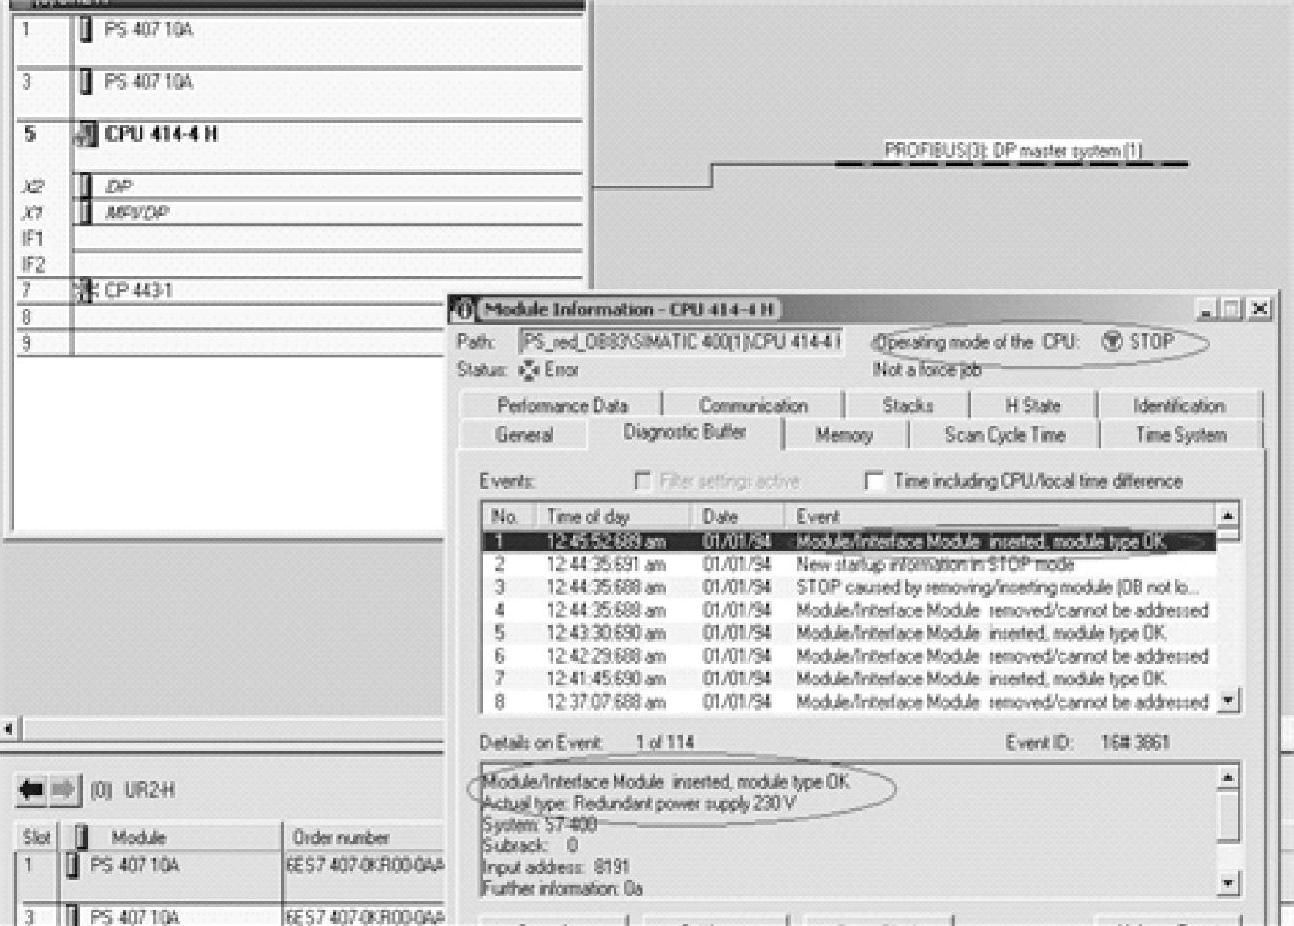
Task: Click the PS 407 module icon in rack slot 1
Action: pyautogui.click(x=86, y=30)
